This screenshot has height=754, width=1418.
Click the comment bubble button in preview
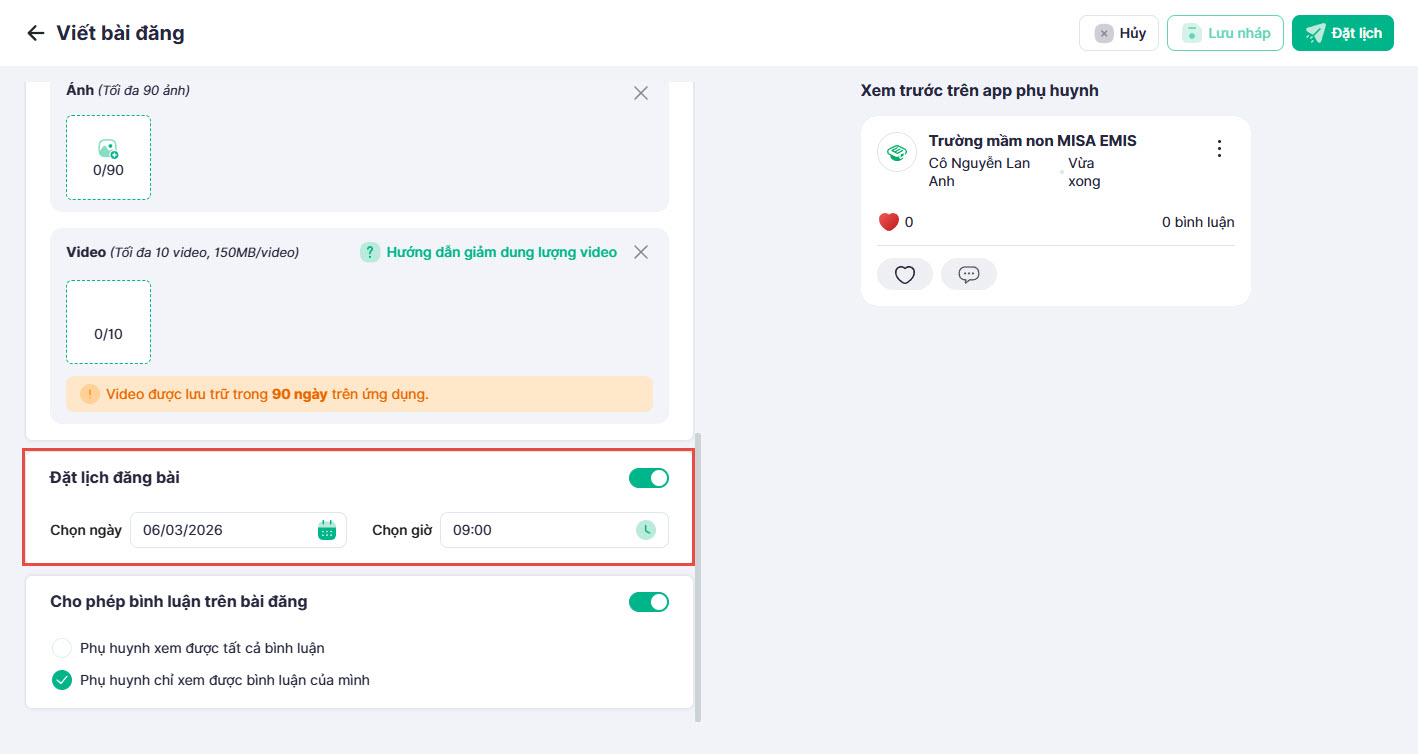click(968, 275)
